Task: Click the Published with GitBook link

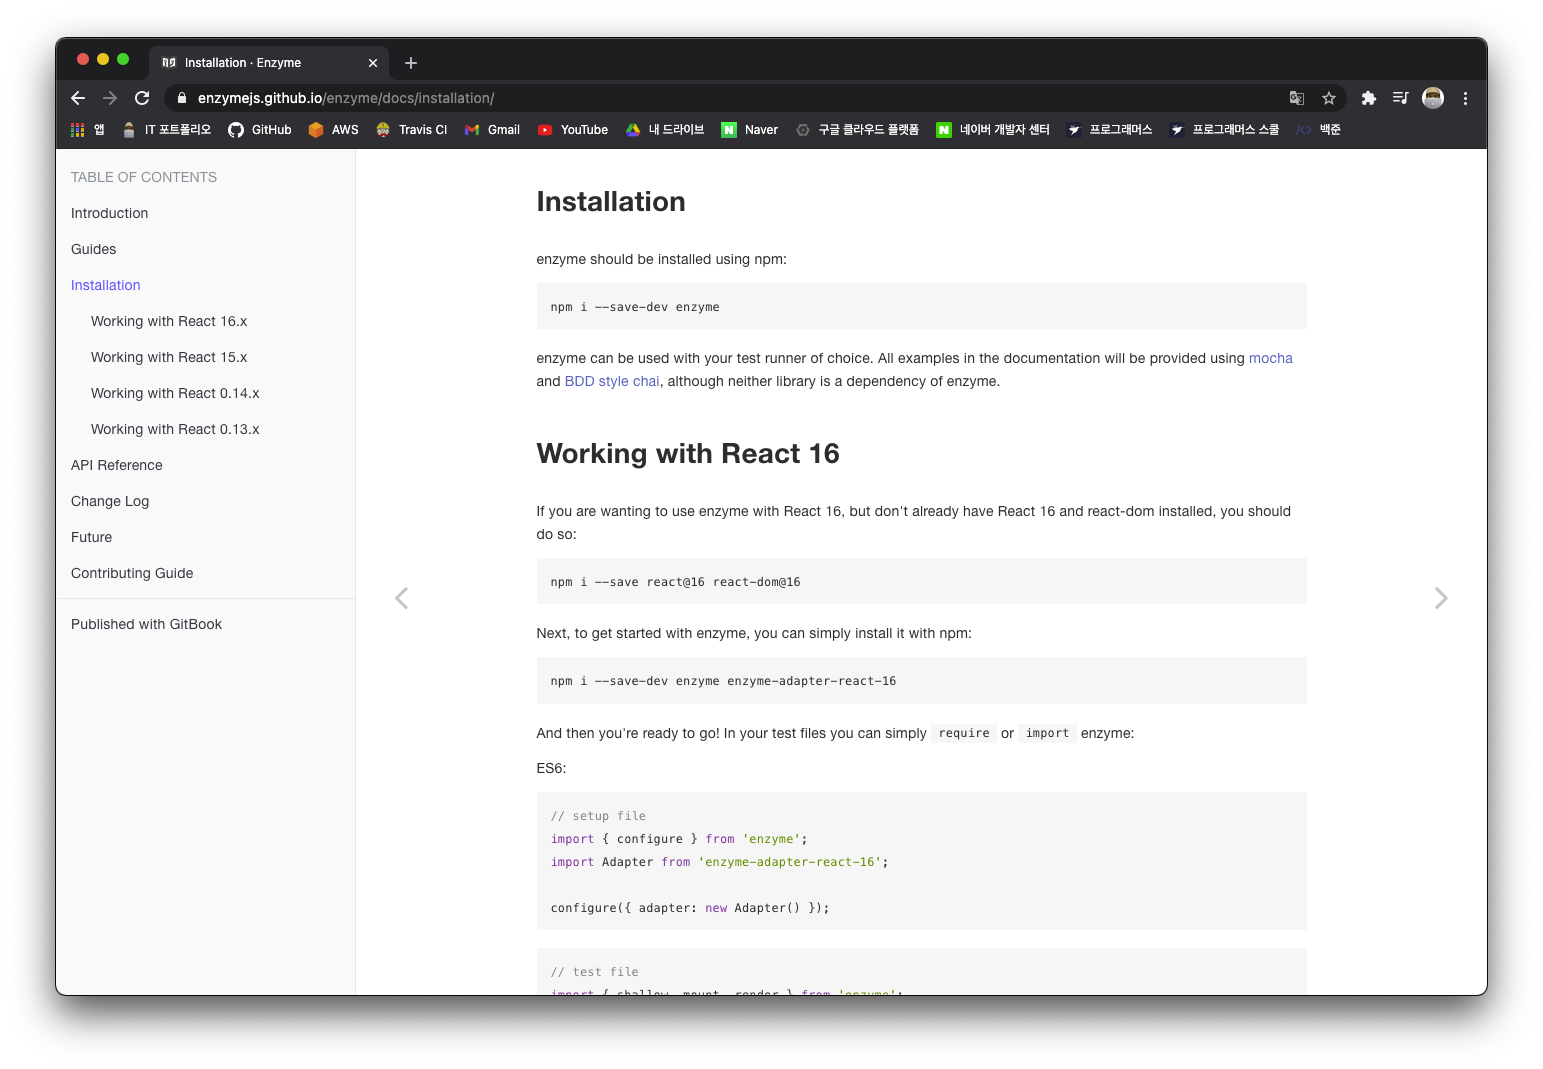Action: coord(147,624)
